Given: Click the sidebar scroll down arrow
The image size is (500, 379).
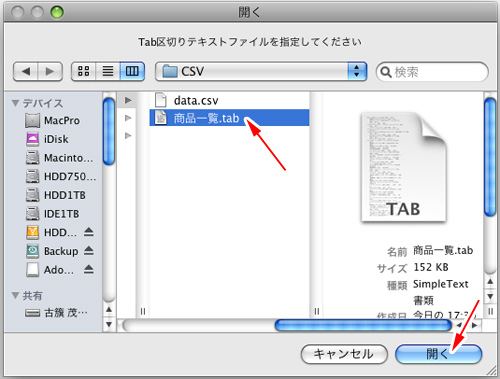Looking at the screenshot, I should (x=109, y=324).
